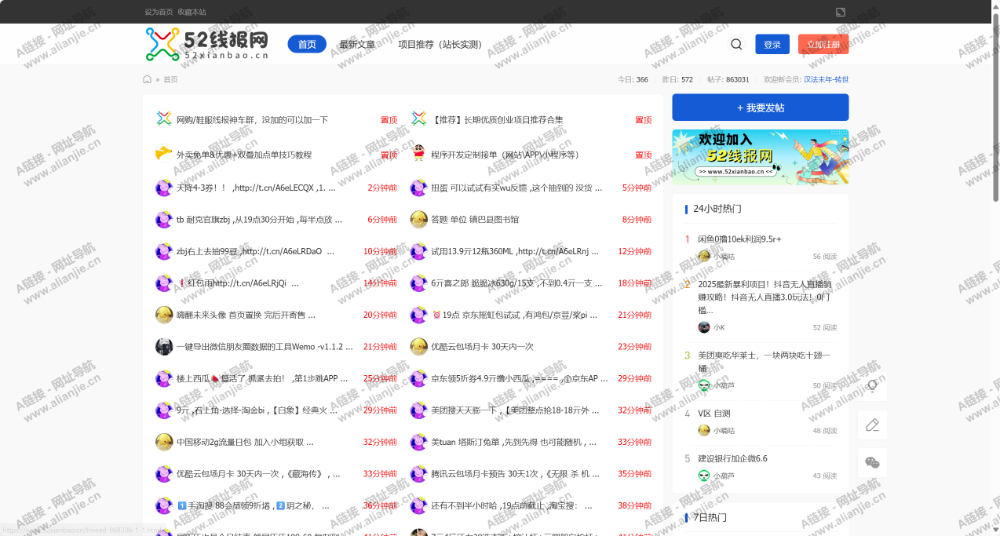Viewport: 1000px width, 536px height.
Task: Open post 腾讯云包场月卡预告
Action: (x=515, y=474)
